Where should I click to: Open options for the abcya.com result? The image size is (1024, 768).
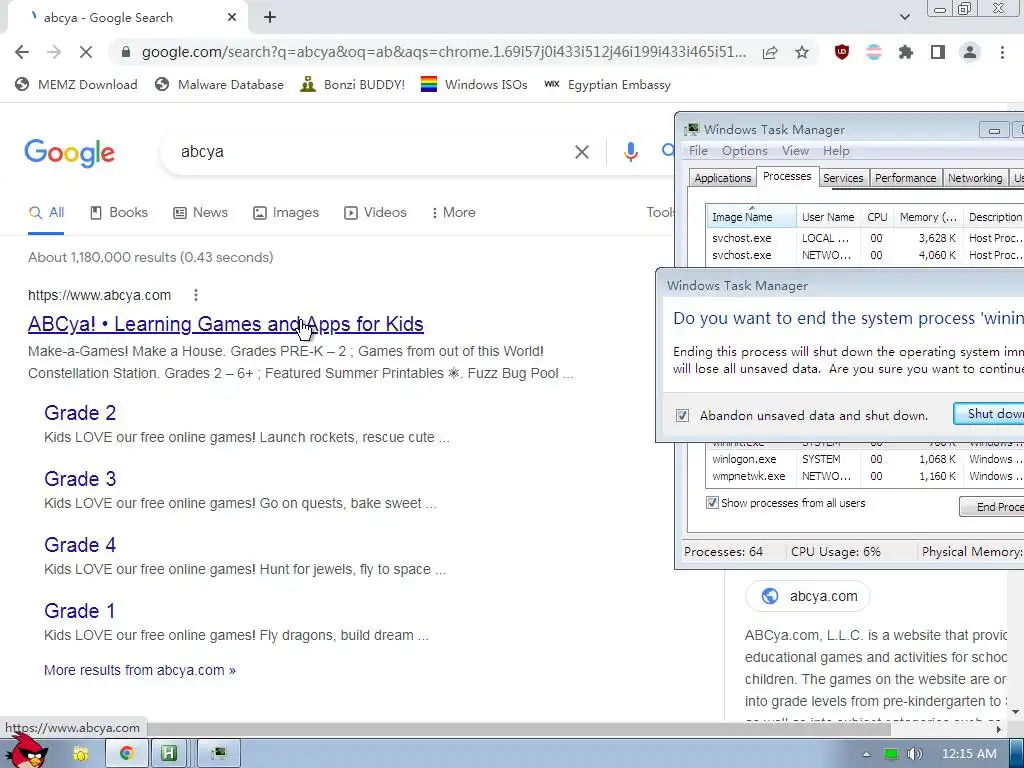[196, 295]
